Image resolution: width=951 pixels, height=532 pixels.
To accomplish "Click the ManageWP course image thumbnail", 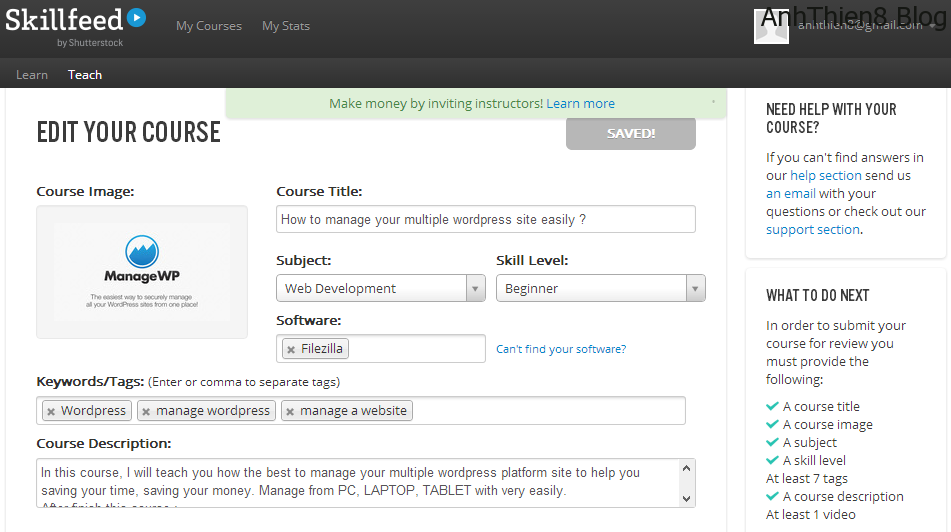I will coord(142,272).
